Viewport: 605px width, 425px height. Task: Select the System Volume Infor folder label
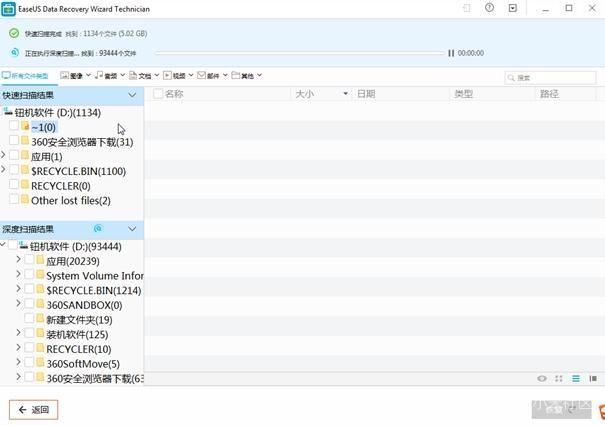pos(95,276)
